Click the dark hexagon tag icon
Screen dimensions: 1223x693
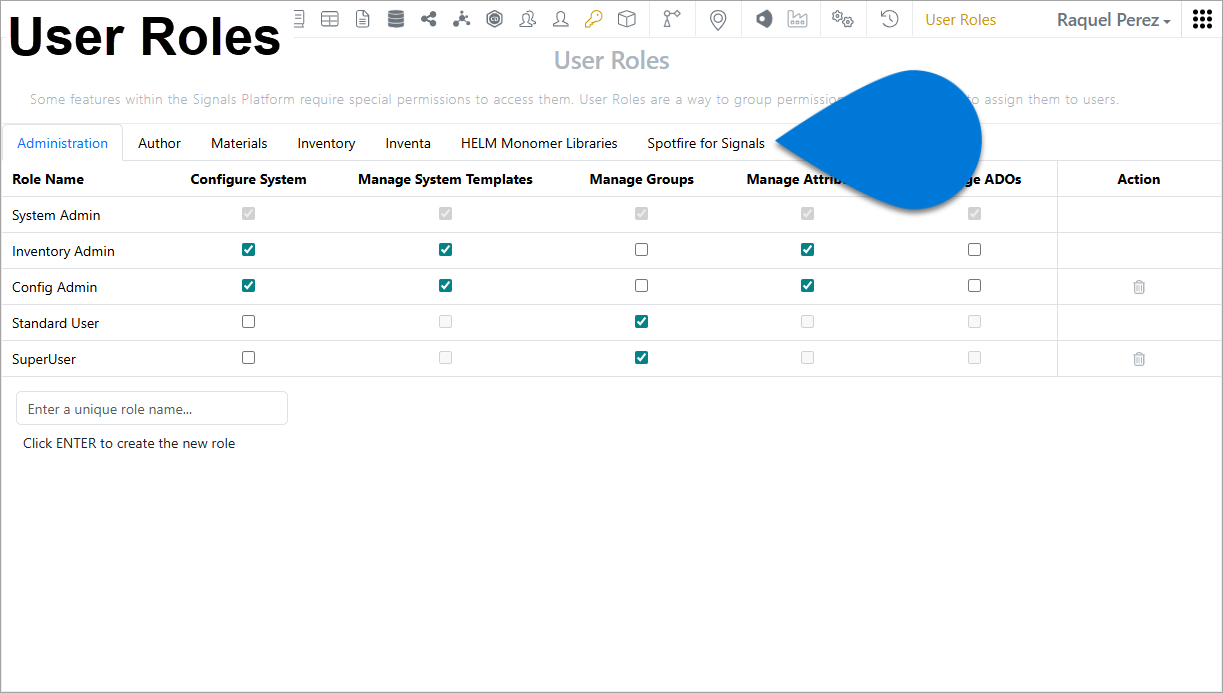point(764,19)
